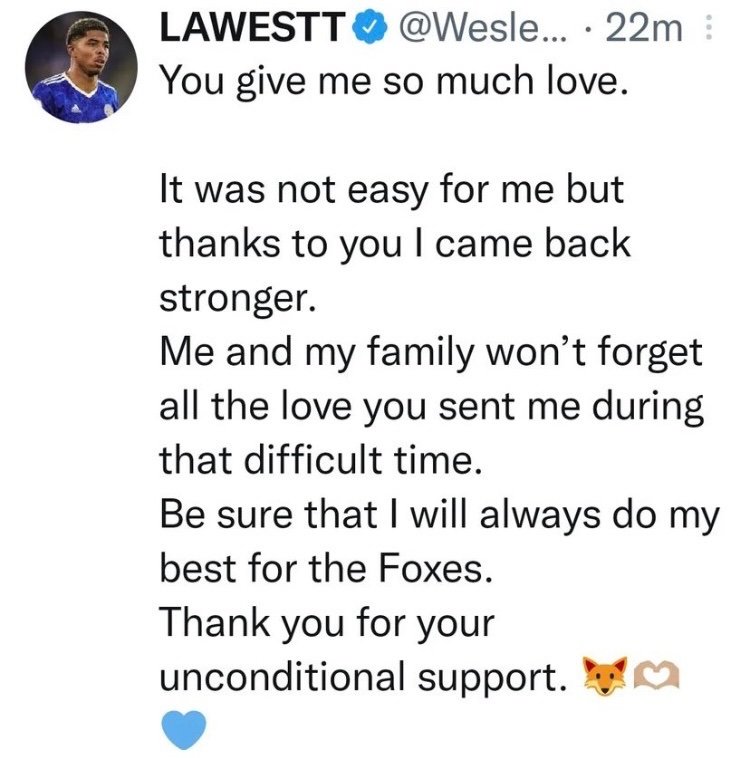Click the LAWESTT display name
750x758 pixels.
click(x=251, y=28)
